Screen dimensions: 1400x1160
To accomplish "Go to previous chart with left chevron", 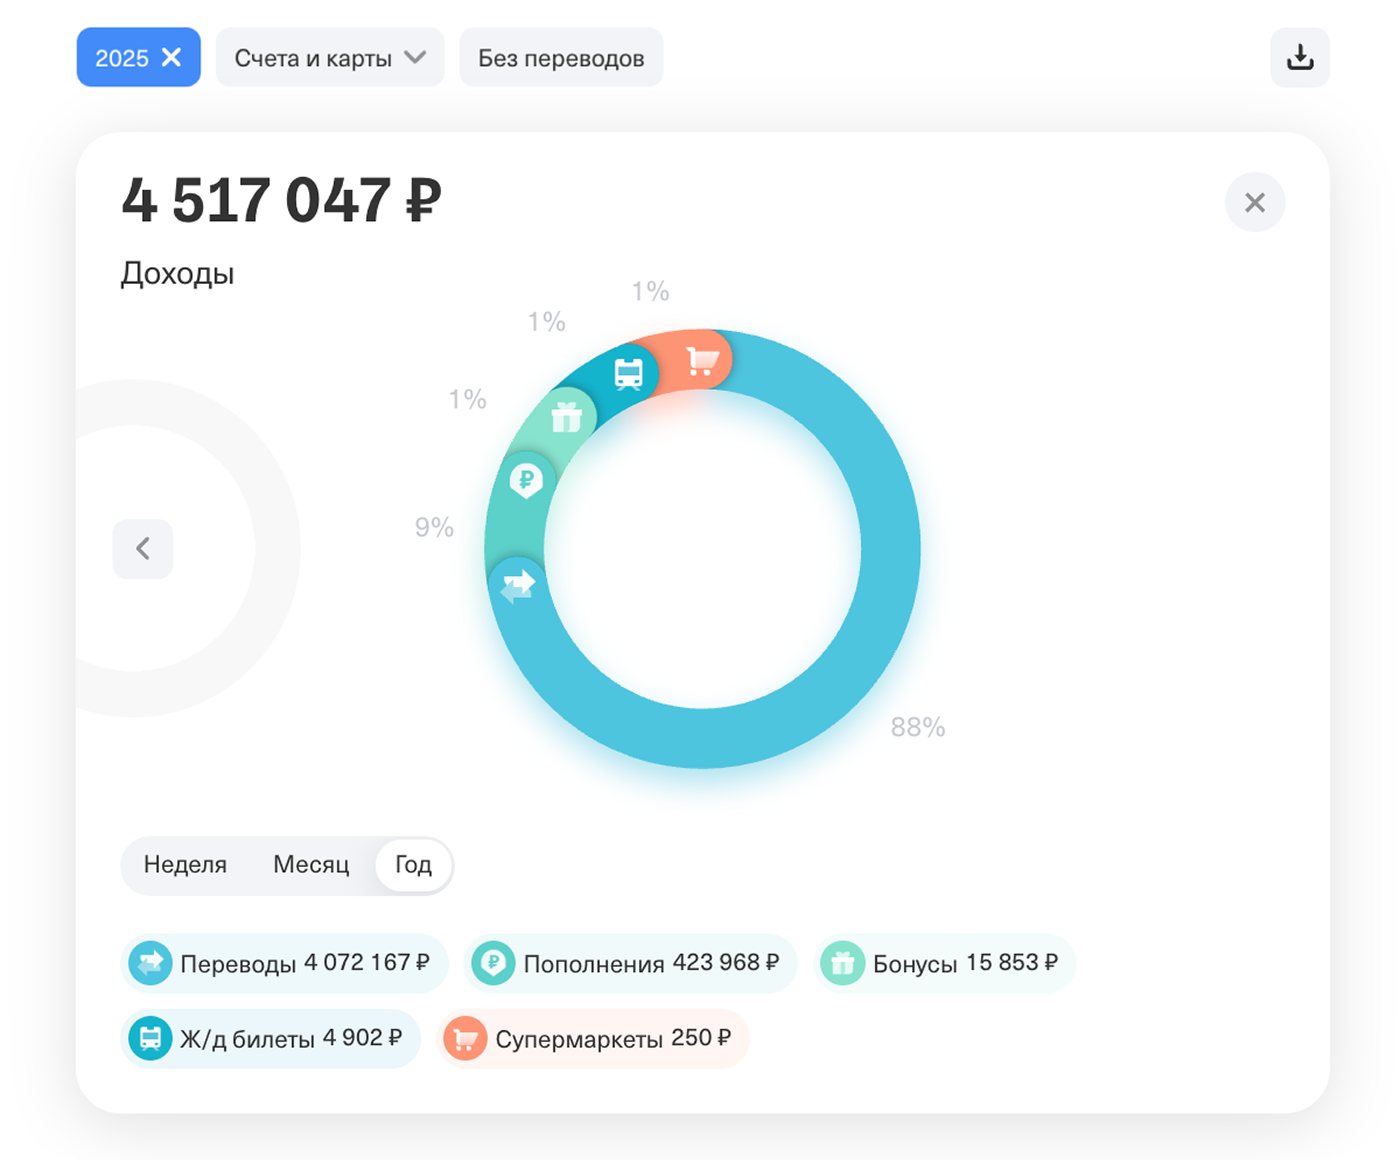I will pos(143,548).
